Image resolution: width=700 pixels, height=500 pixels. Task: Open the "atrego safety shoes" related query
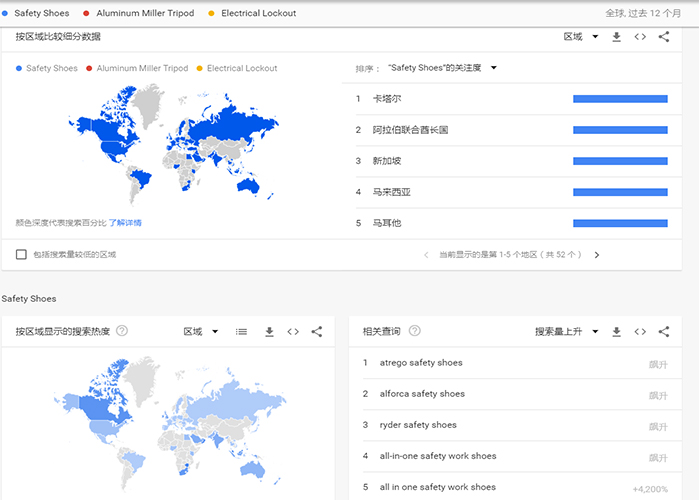421,363
